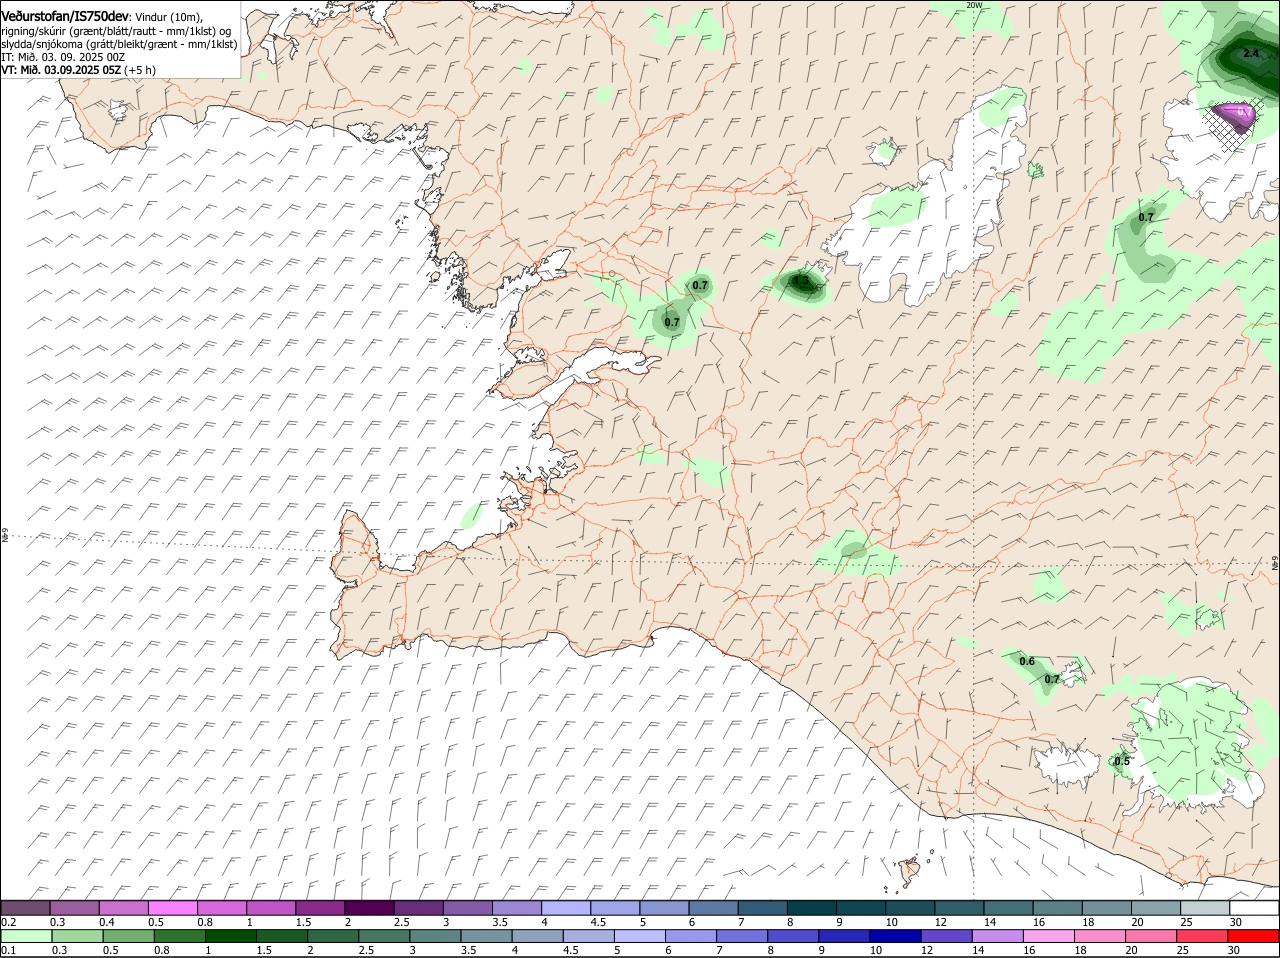Pick the 1.5 swatch in green rain legend

[x=282, y=936]
